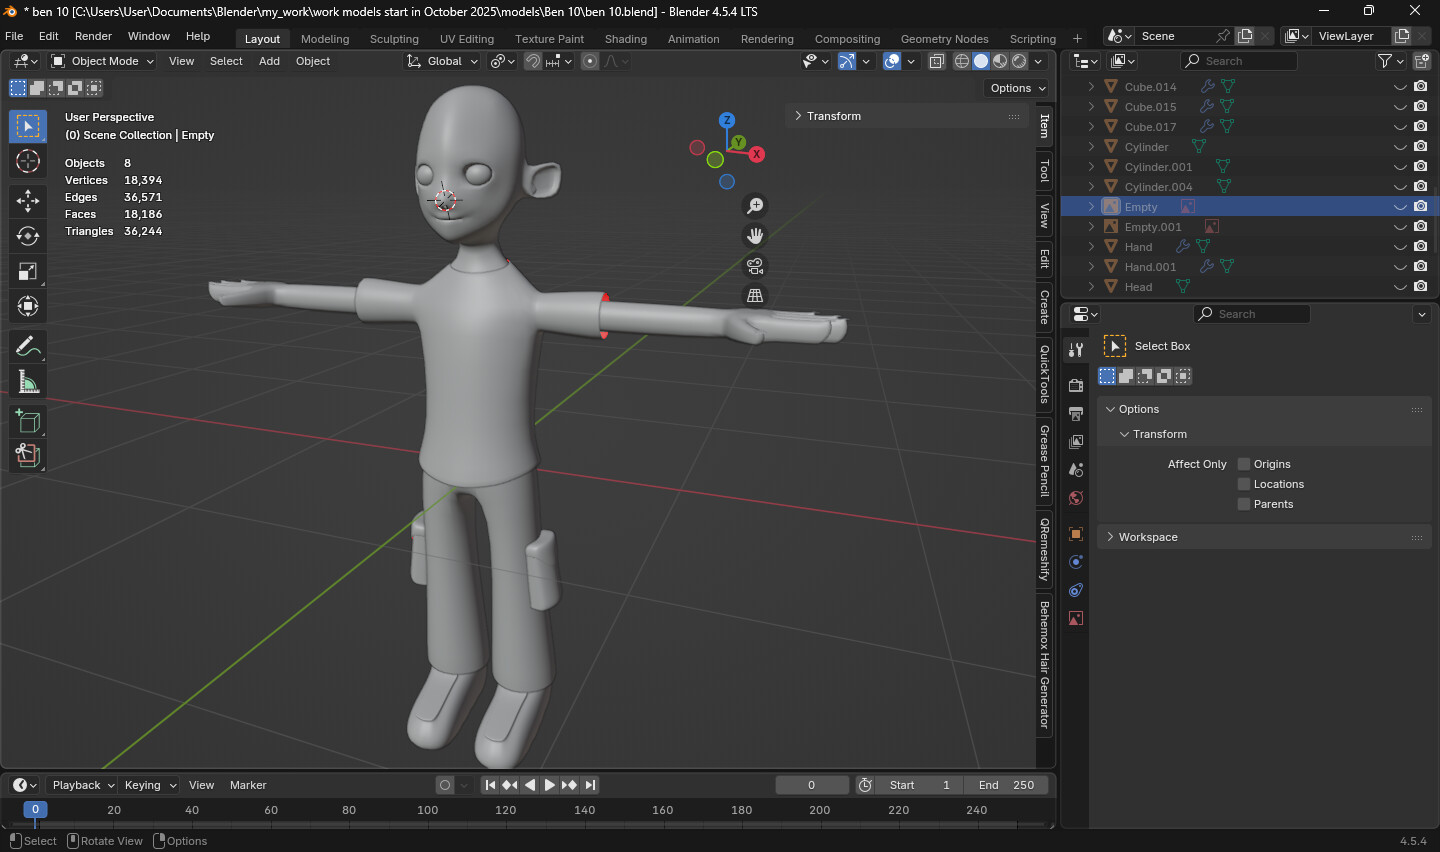Screen dimensions: 1440x852
Task: Activate the Rotate tool
Action: (28, 236)
